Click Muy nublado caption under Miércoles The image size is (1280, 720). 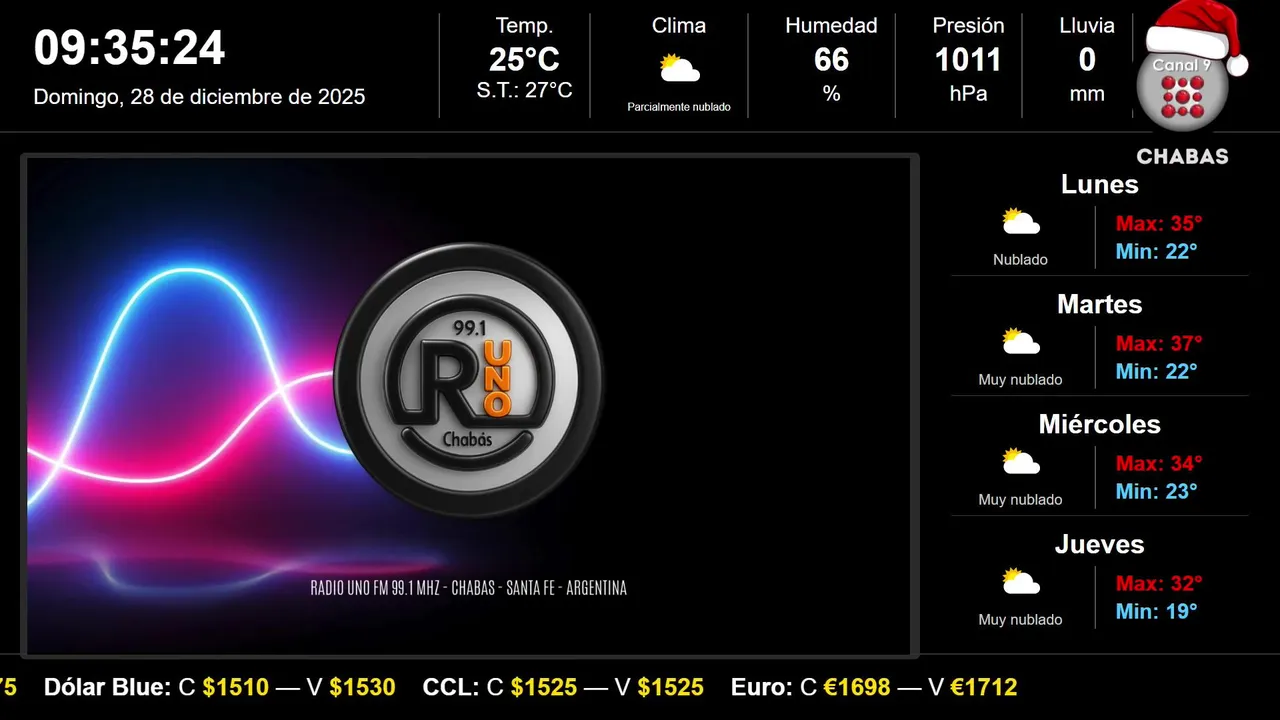(1021, 499)
